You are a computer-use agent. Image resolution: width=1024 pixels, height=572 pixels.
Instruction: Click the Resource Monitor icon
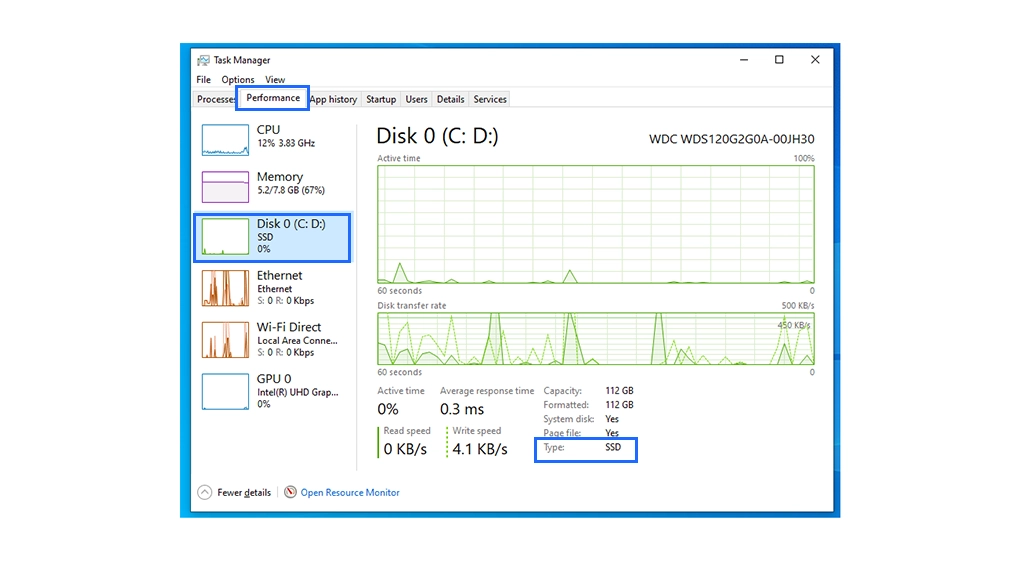point(290,492)
